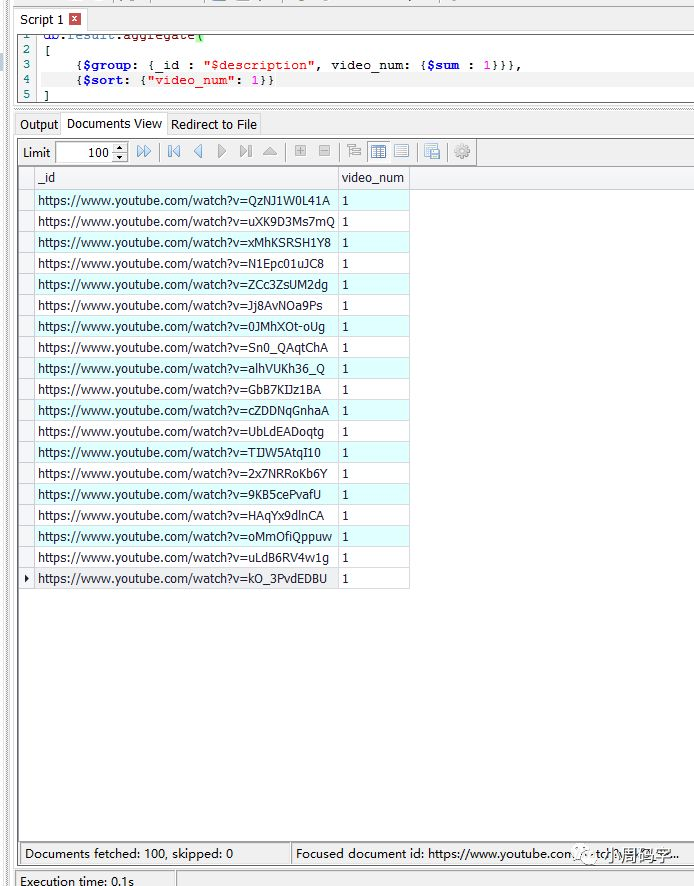Close the Script 1 tab

[x=75, y=19]
